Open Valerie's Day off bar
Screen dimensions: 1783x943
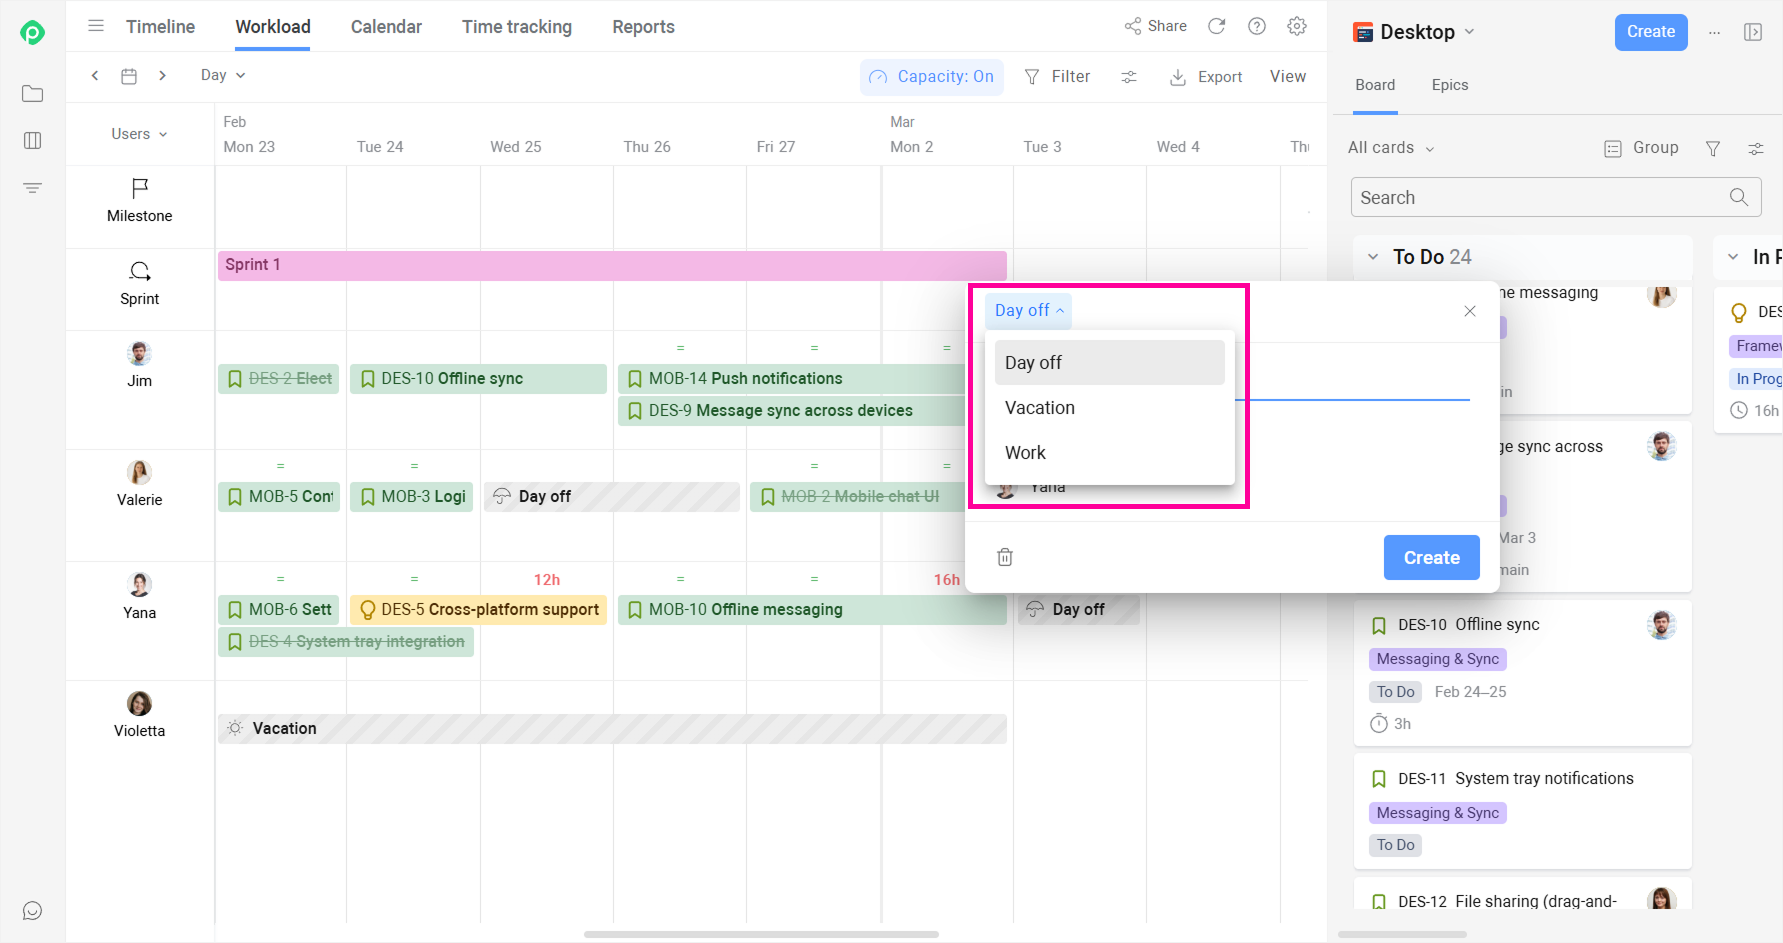coord(612,497)
